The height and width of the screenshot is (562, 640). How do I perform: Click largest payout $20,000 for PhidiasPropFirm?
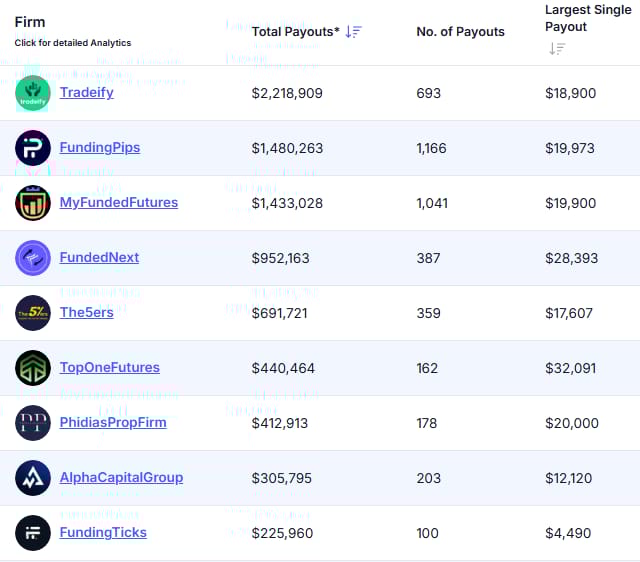click(572, 423)
